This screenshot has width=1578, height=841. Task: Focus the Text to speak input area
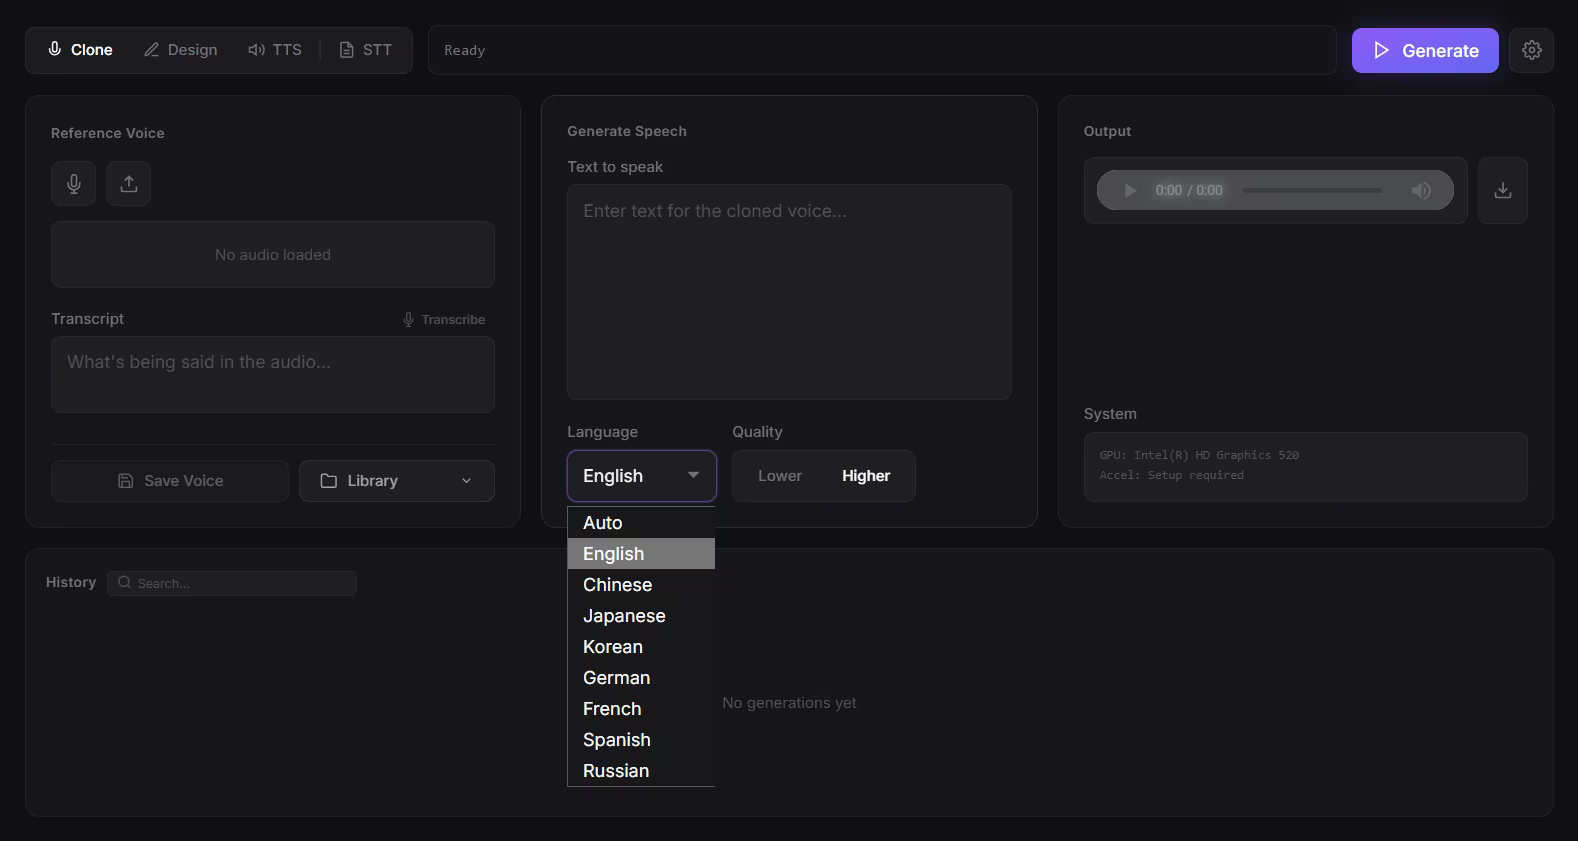tap(789, 292)
